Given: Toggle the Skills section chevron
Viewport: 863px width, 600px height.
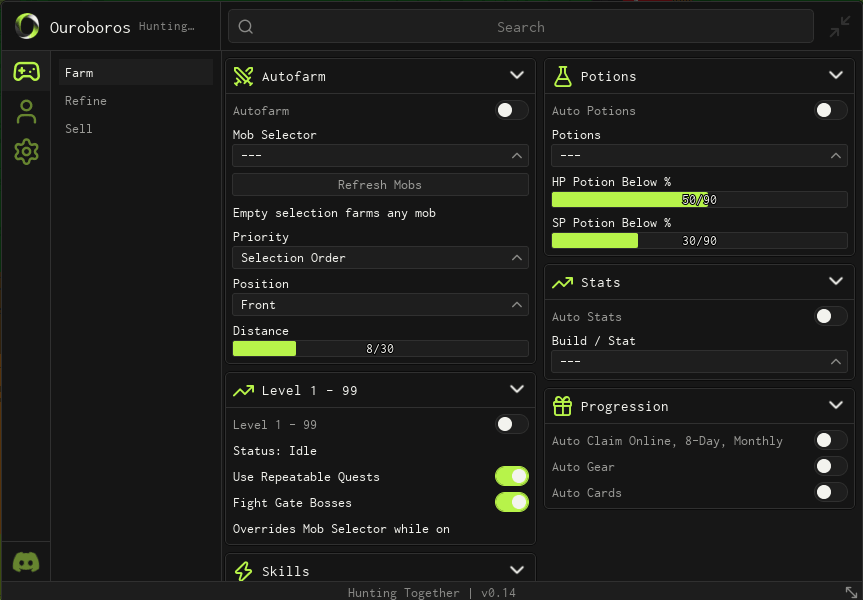Looking at the screenshot, I should point(517,570).
